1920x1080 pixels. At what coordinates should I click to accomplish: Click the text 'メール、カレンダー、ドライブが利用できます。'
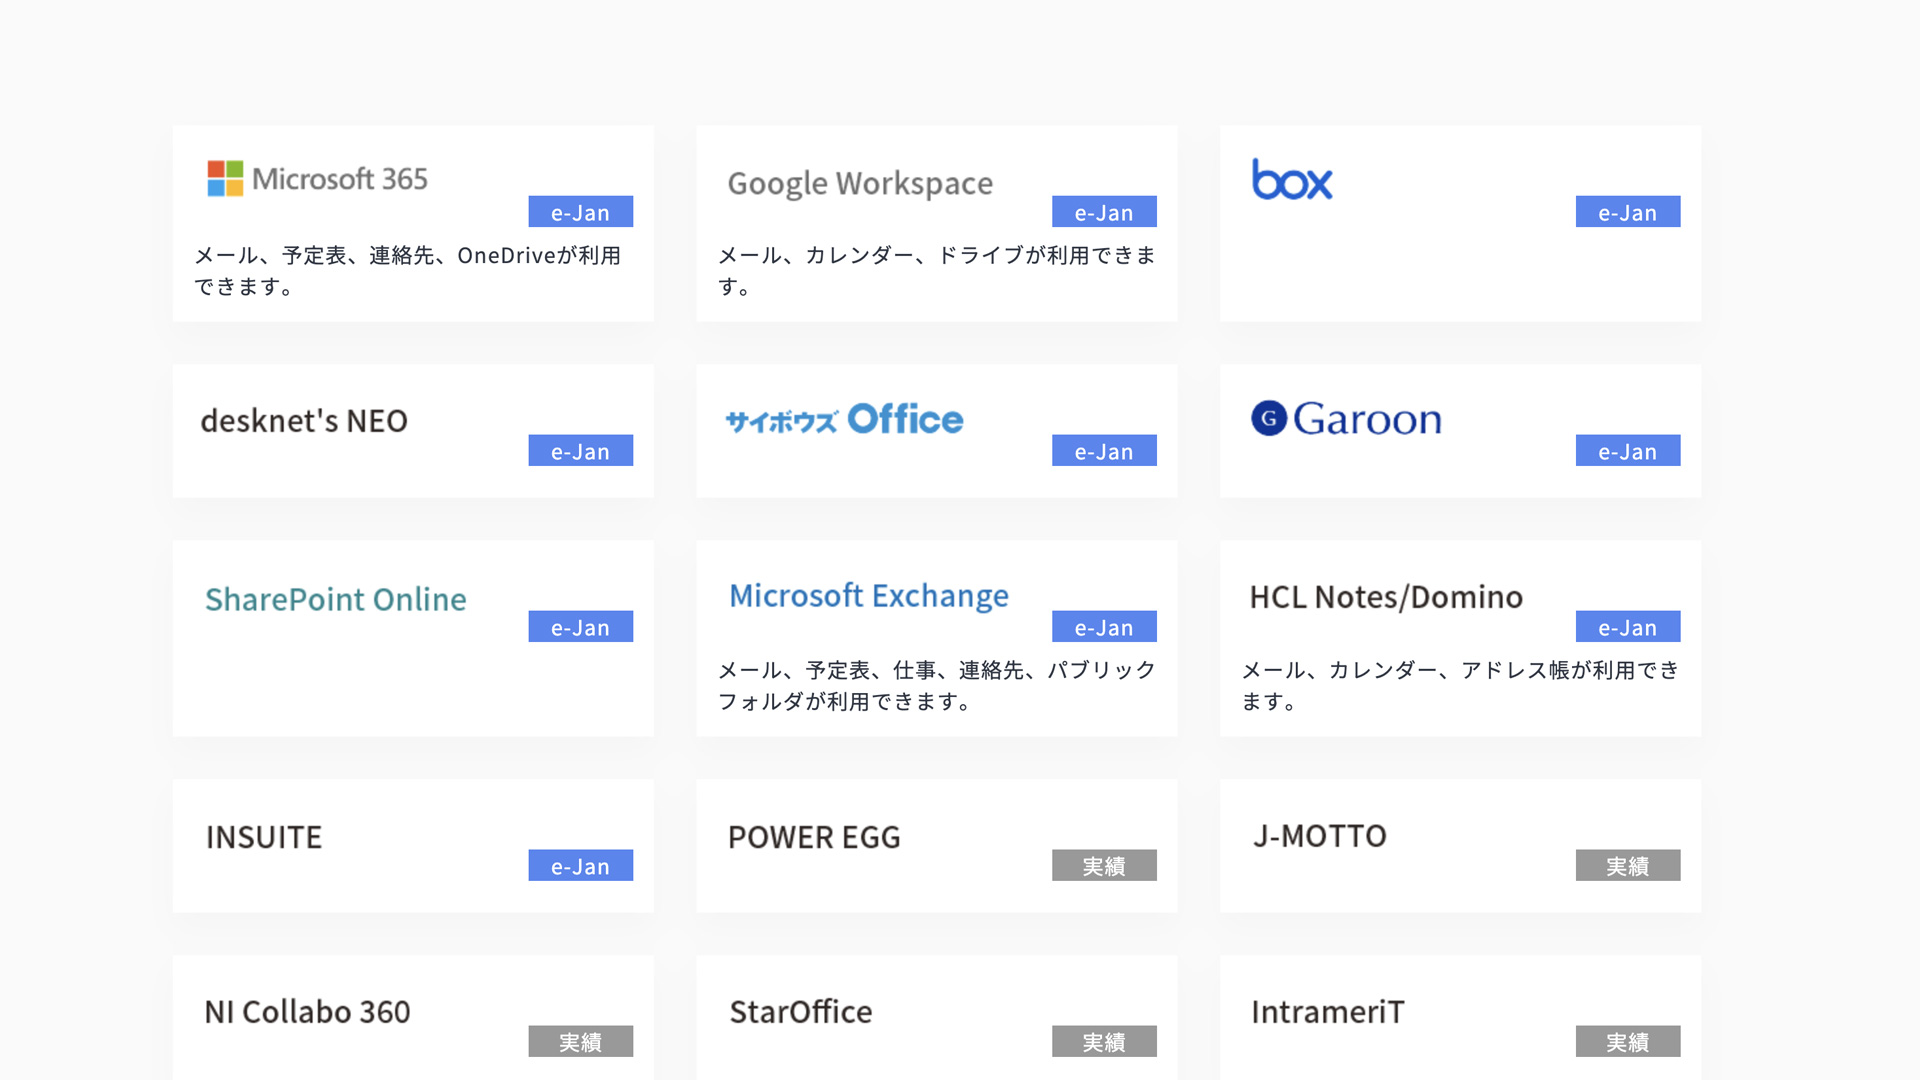pyautogui.click(x=937, y=271)
